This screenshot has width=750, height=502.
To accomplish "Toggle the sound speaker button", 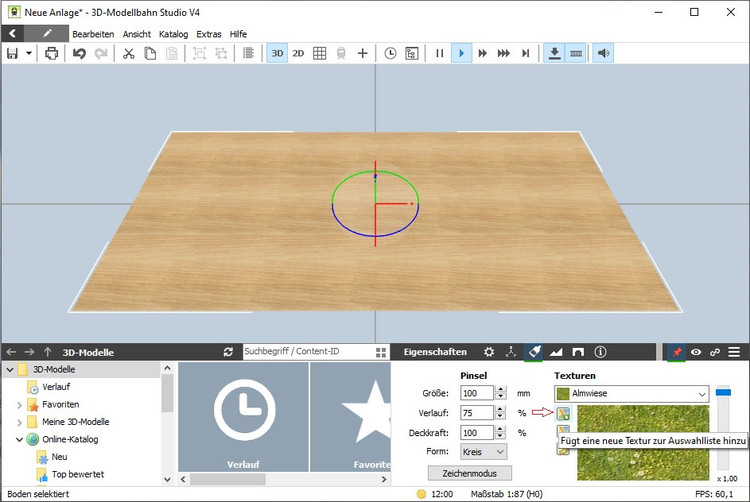I will click(x=602, y=53).
